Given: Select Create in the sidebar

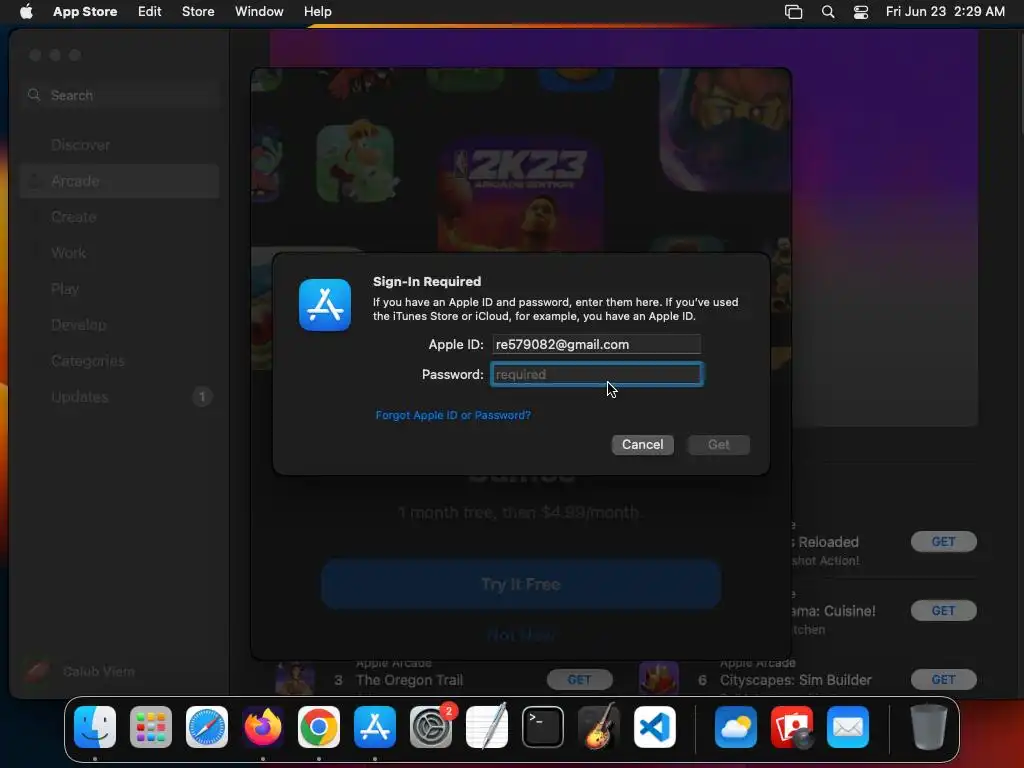Looking at the screenshot, I should [120, 217].
